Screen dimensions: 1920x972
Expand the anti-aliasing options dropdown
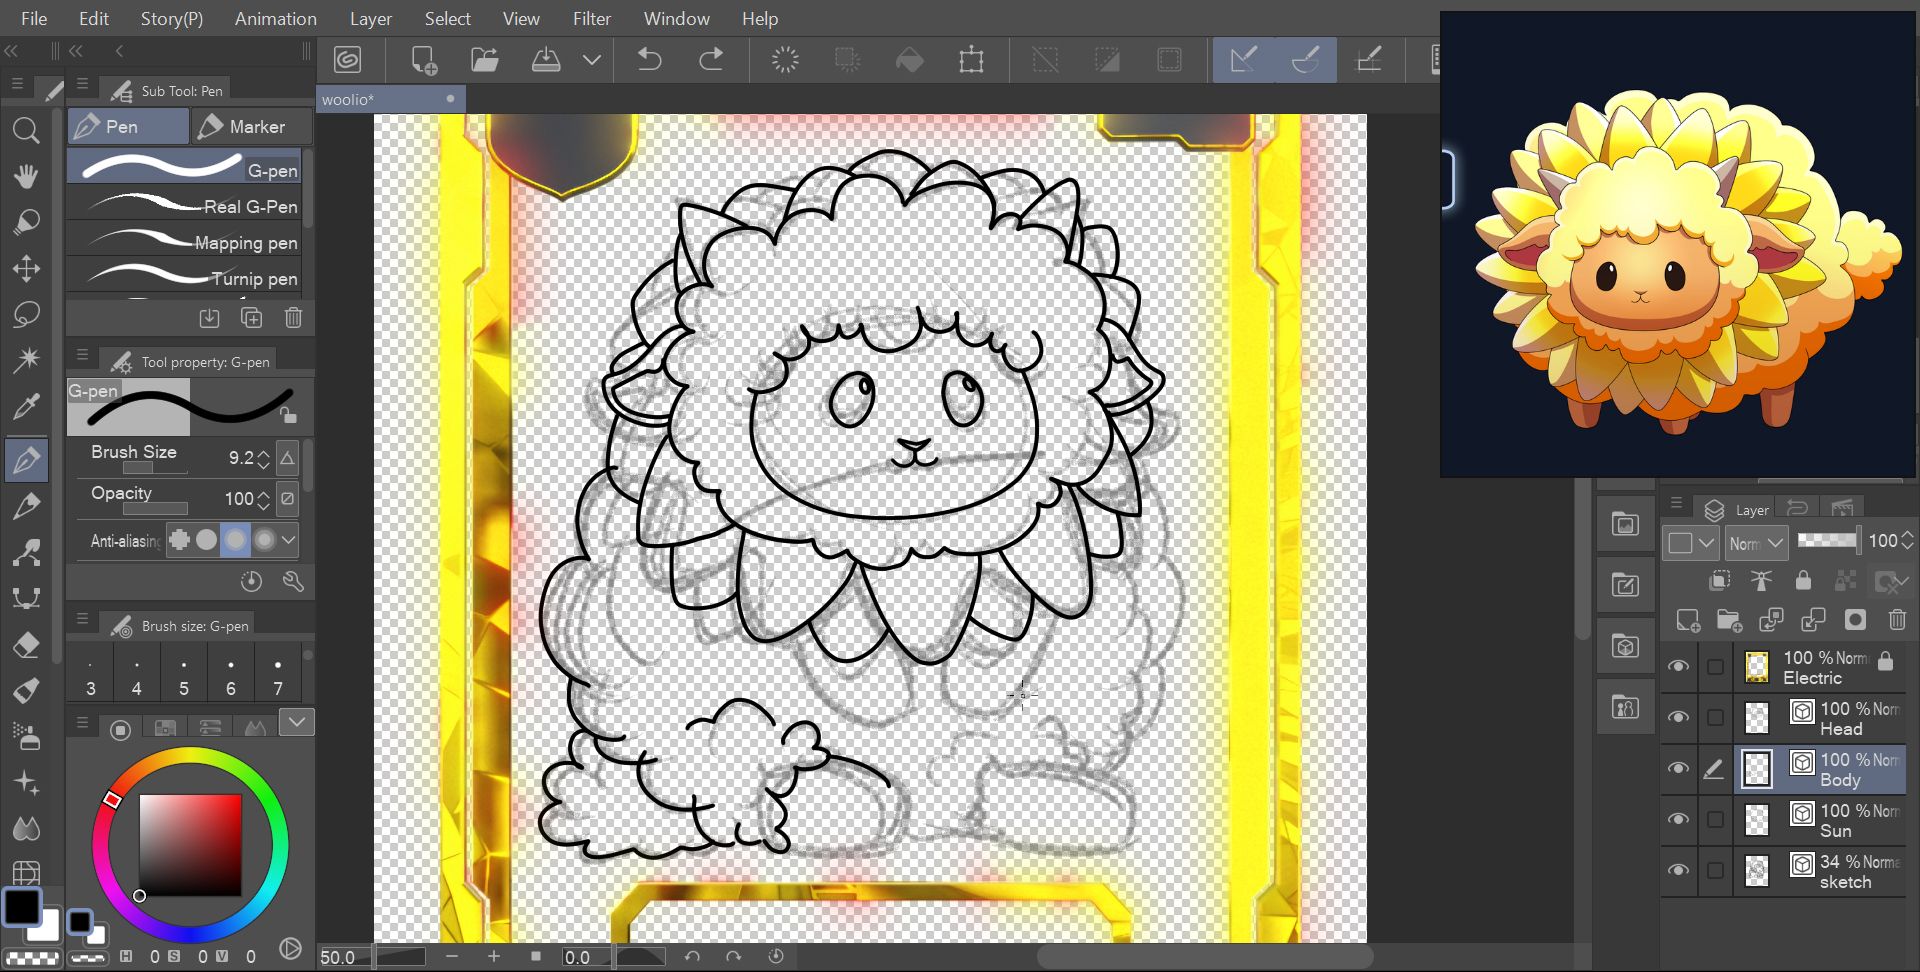[288, 540]
